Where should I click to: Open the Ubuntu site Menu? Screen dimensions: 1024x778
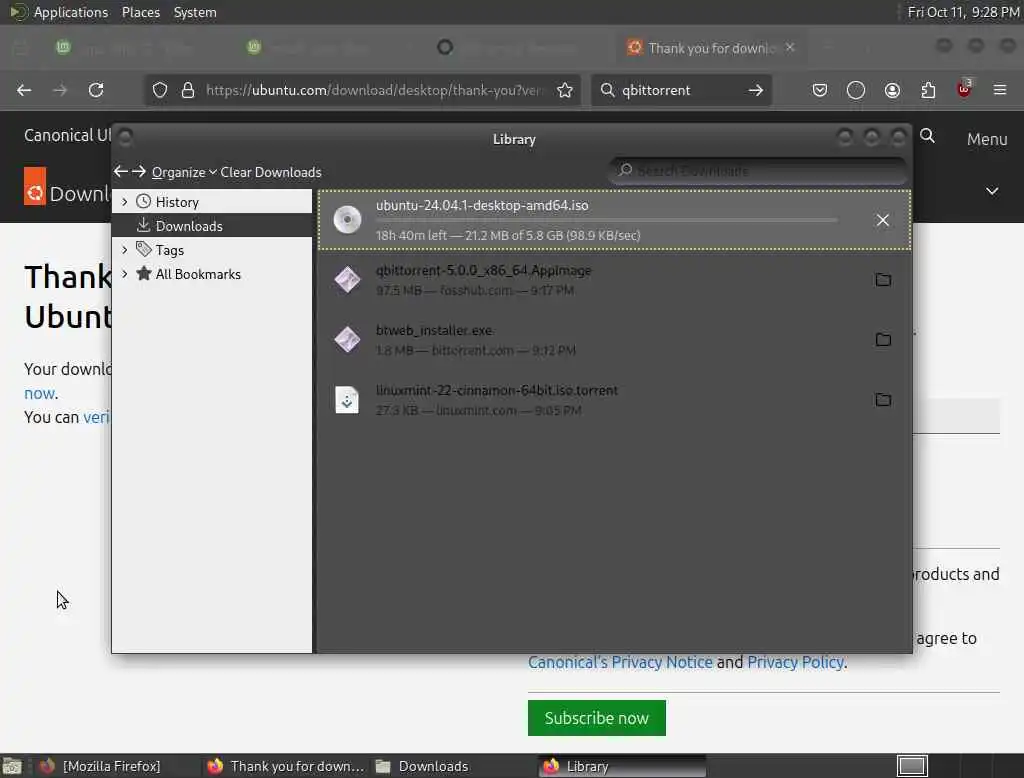coord(987,139)
